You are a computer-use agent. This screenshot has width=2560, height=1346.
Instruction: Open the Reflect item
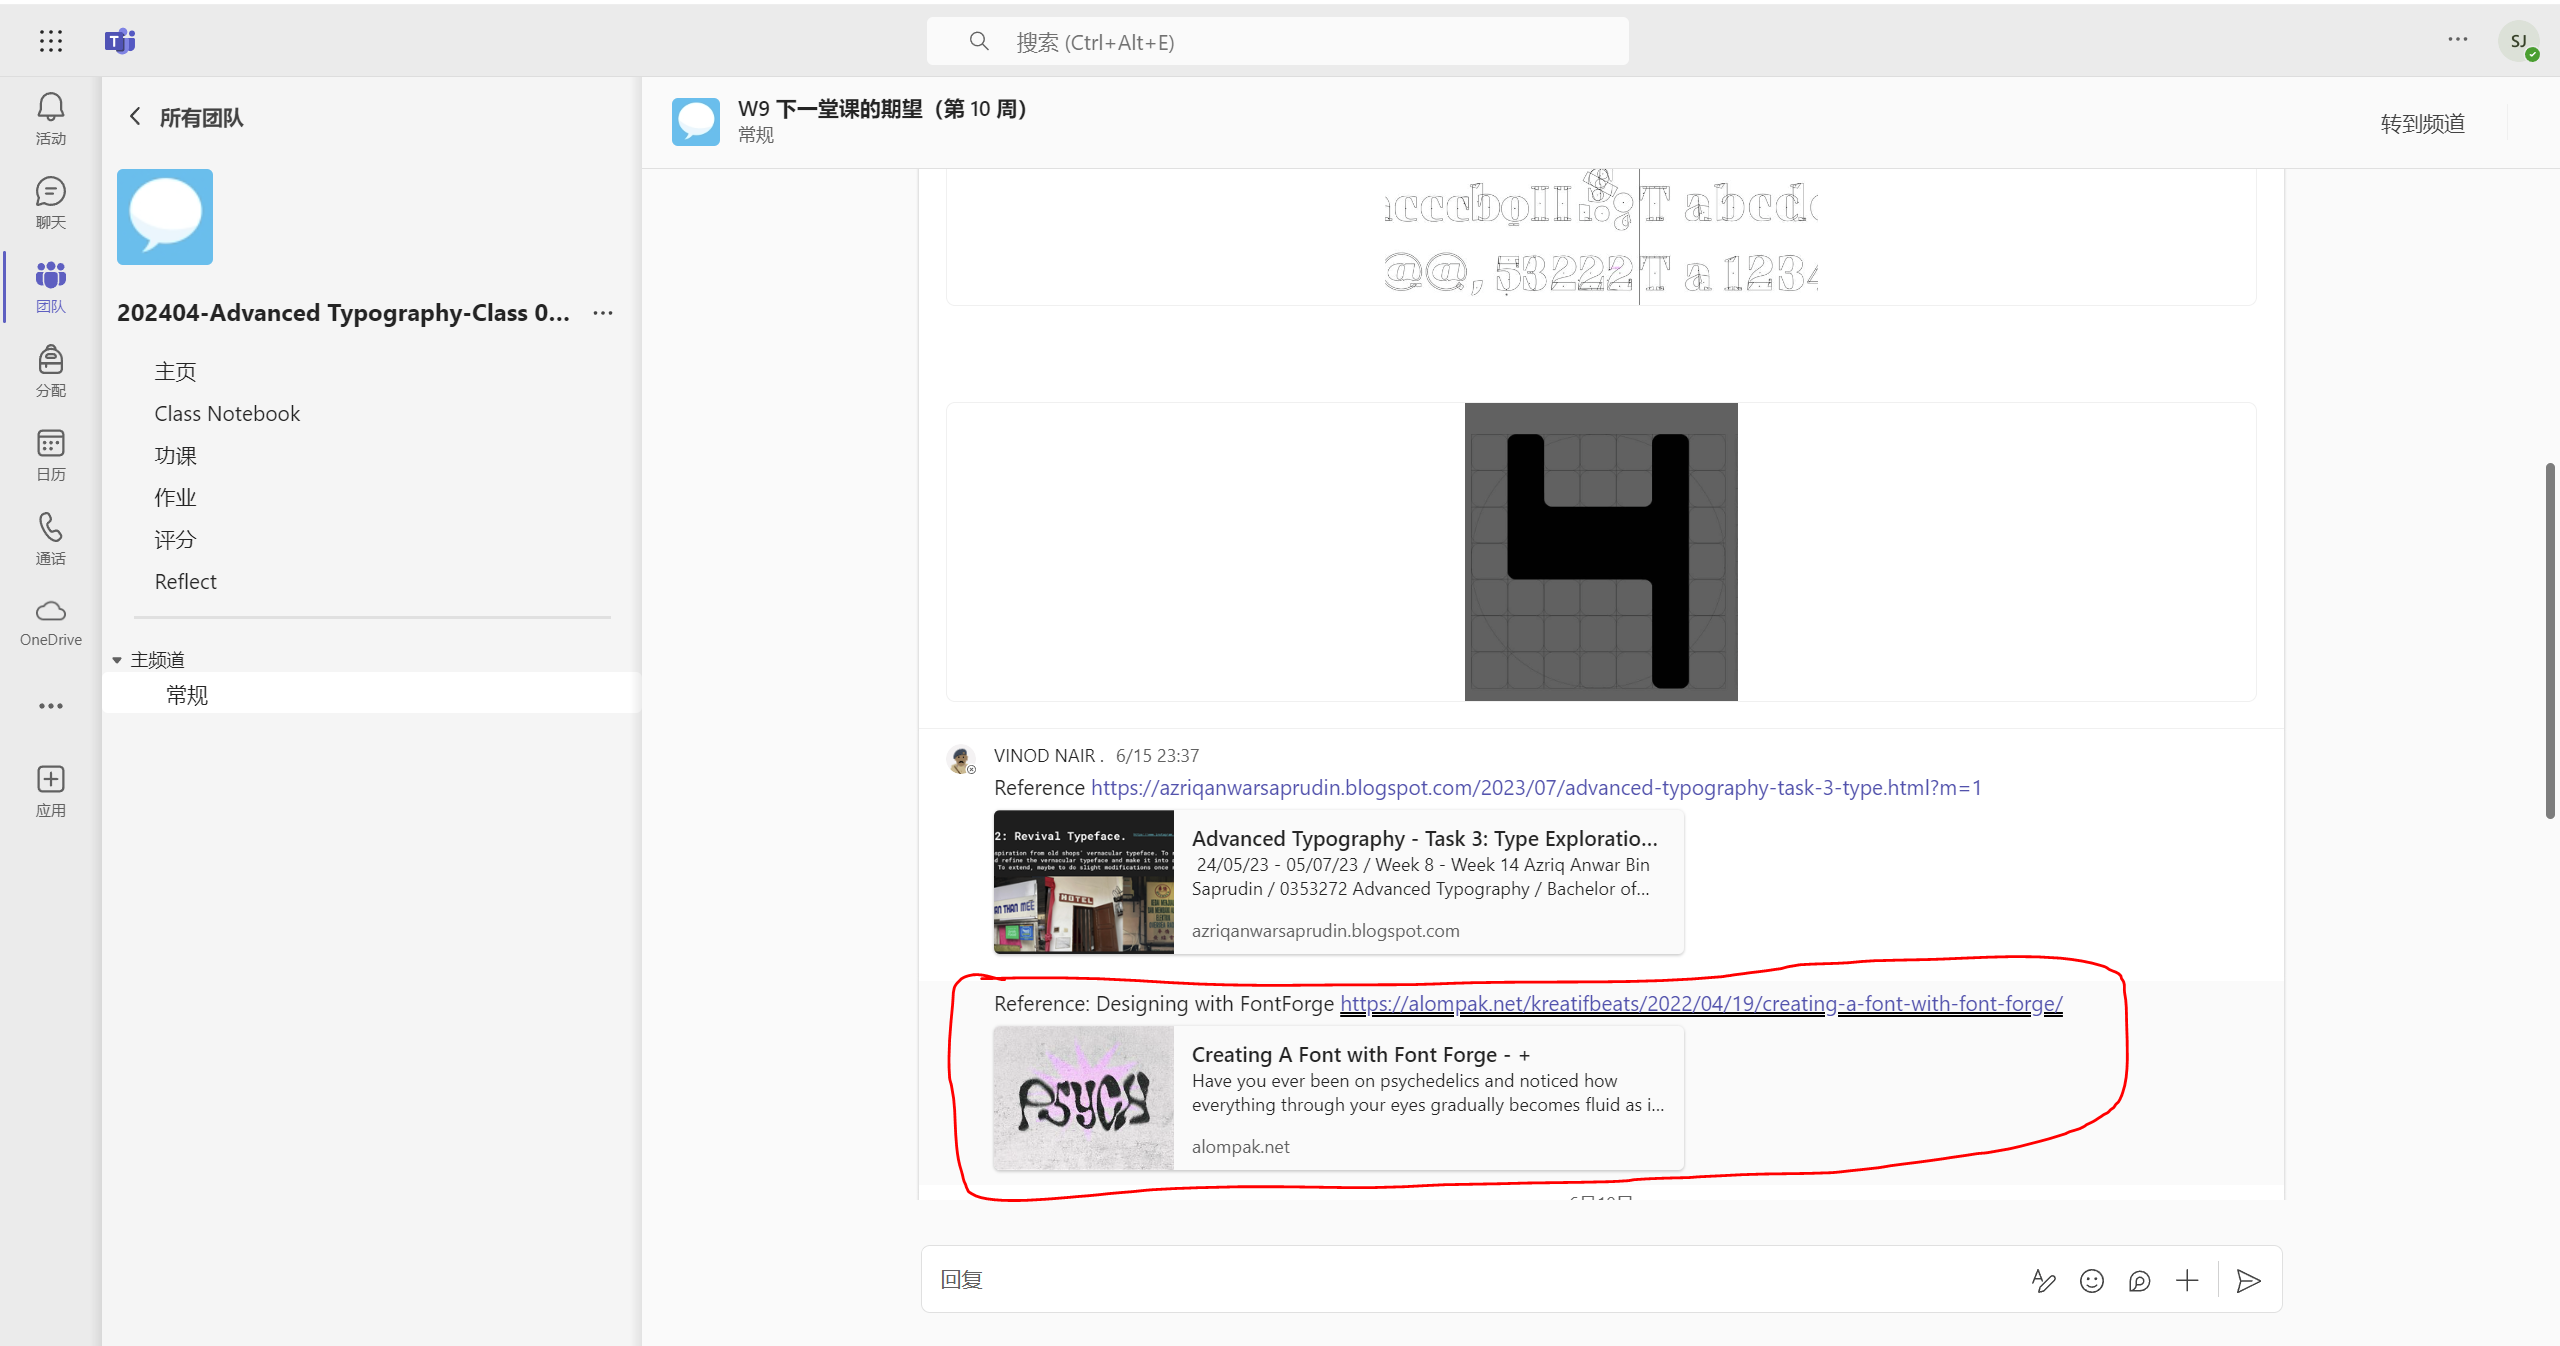[185, 582]
